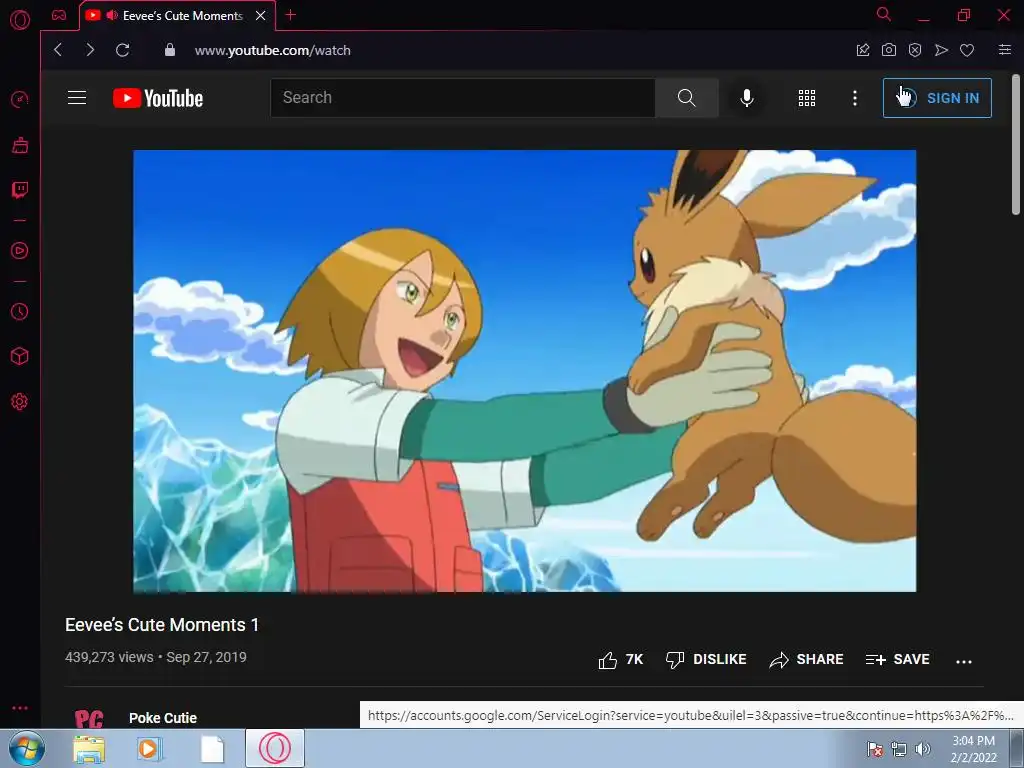This screenshot has height=768, width=1024.
Task: Open a new tab with plus
Action: click(291, 15)
